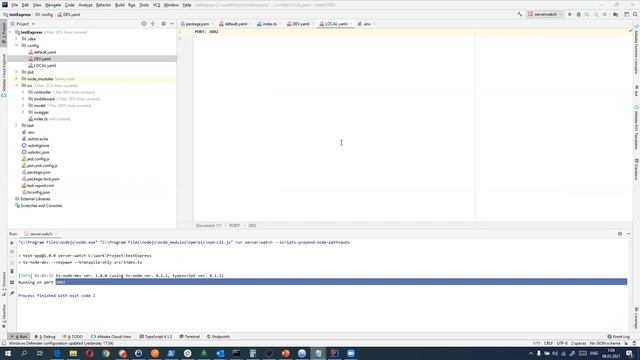Click Locate in Project panel target icon
This screenshot has width=640, height=360.
[x=144, y=24]
